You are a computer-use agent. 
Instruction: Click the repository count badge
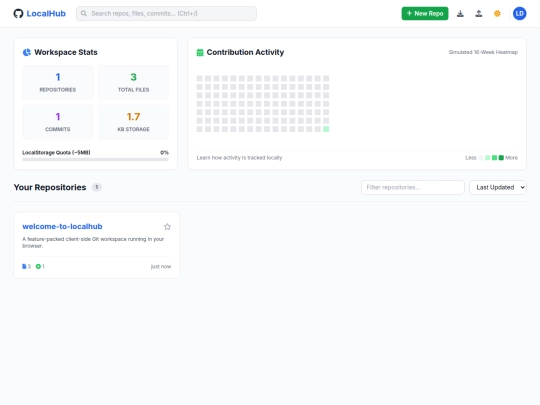pyautogui.click(x=97, y=187)
